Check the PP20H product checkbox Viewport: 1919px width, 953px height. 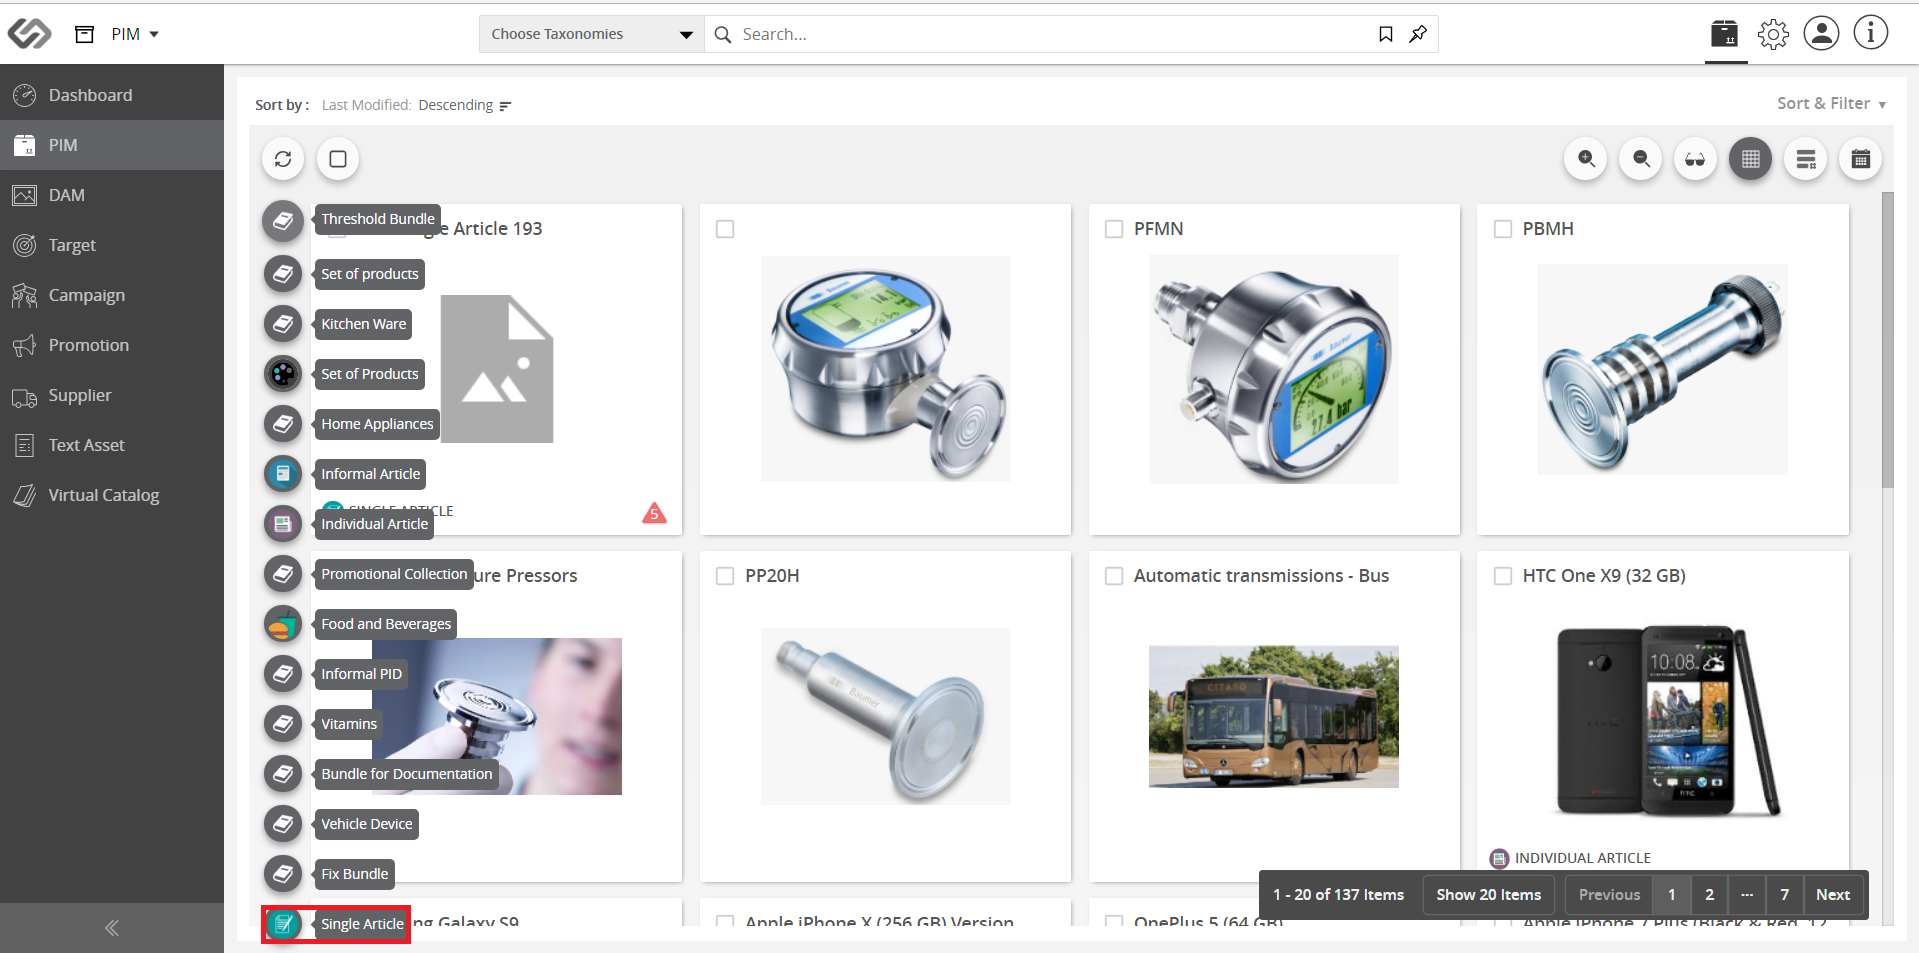(725, 576)
